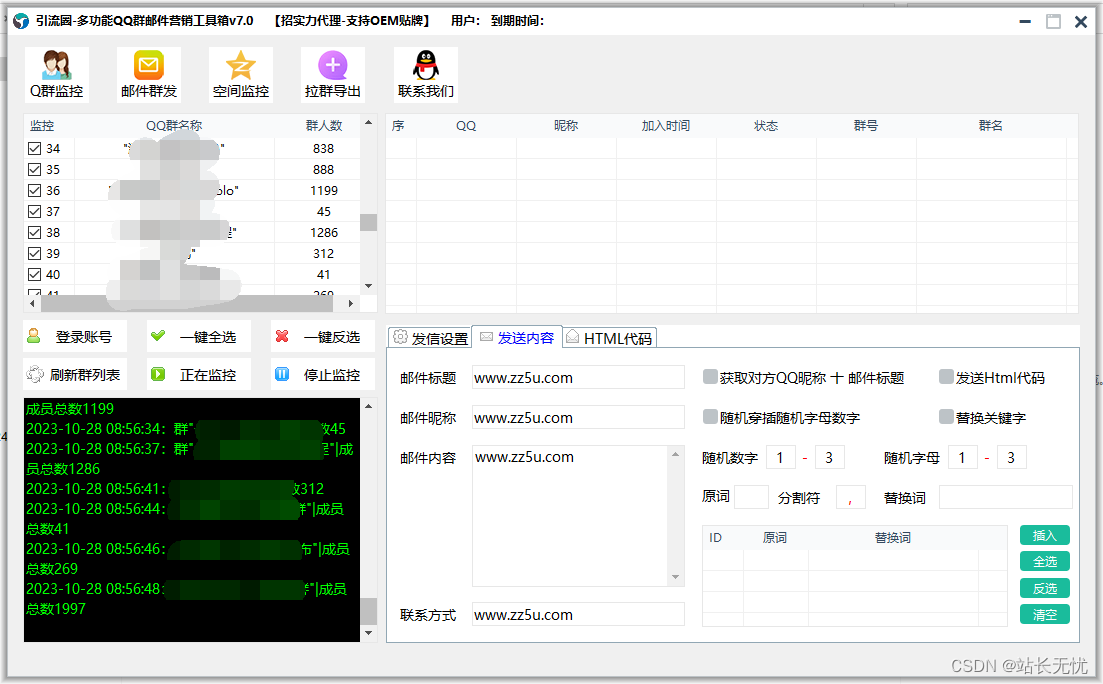Toggle checkbox for group row 39
This screenshot has width=1103, height=684.
click(x=34, y=253)
